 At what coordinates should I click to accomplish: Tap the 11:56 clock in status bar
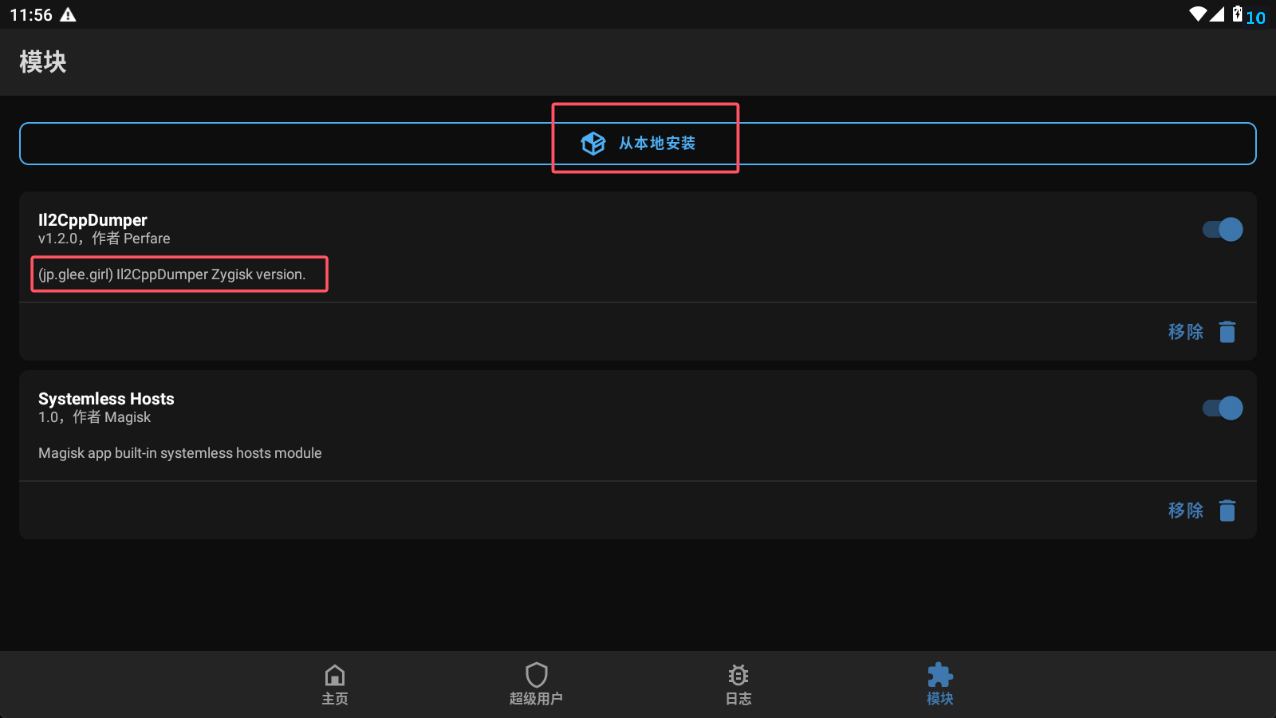(x=29, y=15)
